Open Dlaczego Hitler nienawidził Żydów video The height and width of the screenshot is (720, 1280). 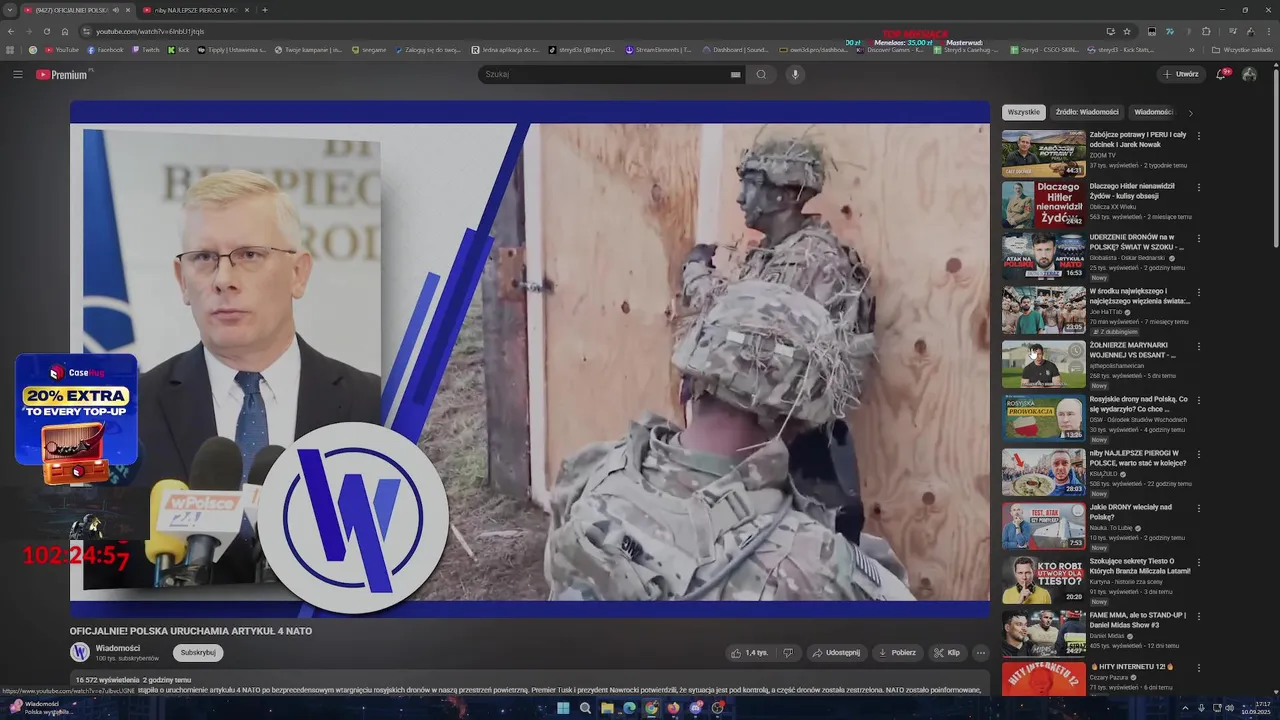tap(1043, 205)
